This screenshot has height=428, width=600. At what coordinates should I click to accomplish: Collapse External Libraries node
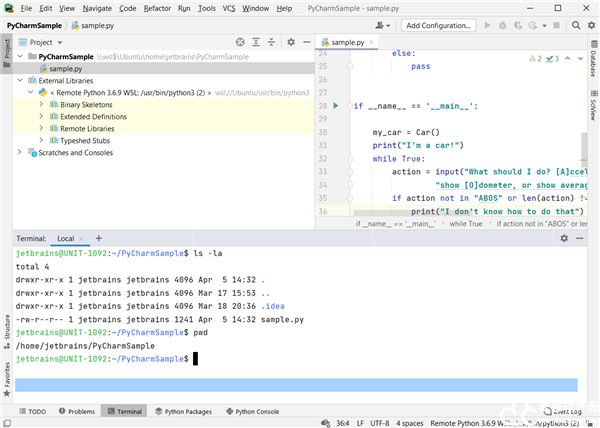[20, 80]
